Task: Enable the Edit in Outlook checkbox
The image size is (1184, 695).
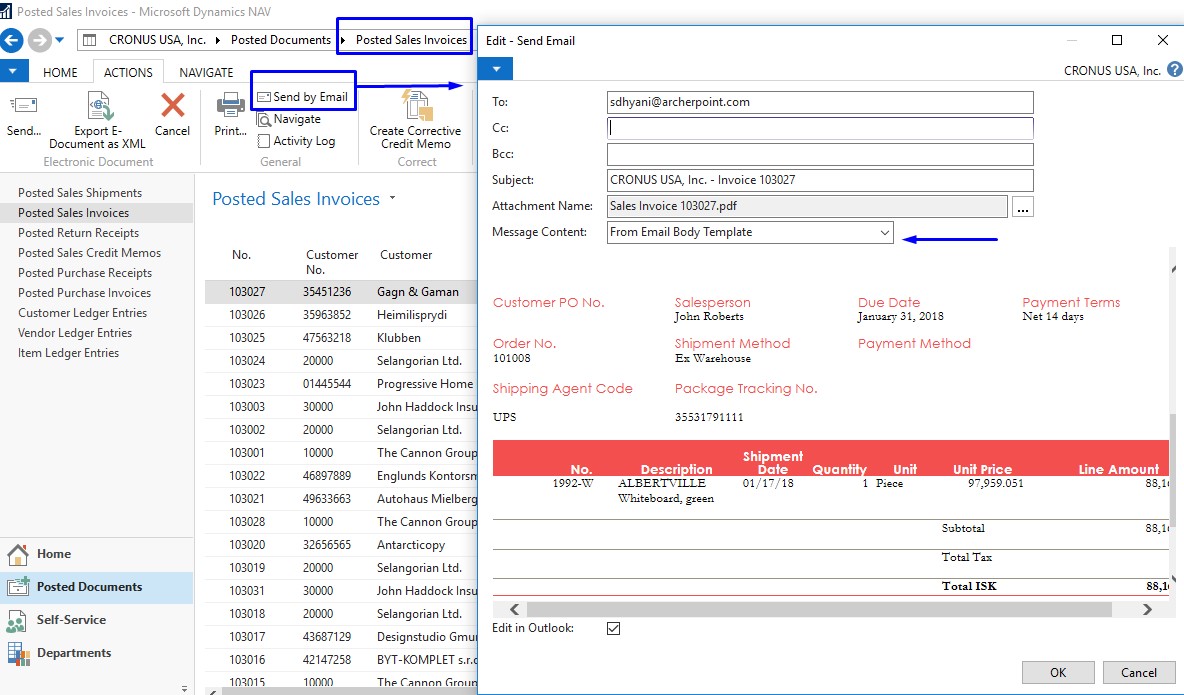Action: pos(614,628)
